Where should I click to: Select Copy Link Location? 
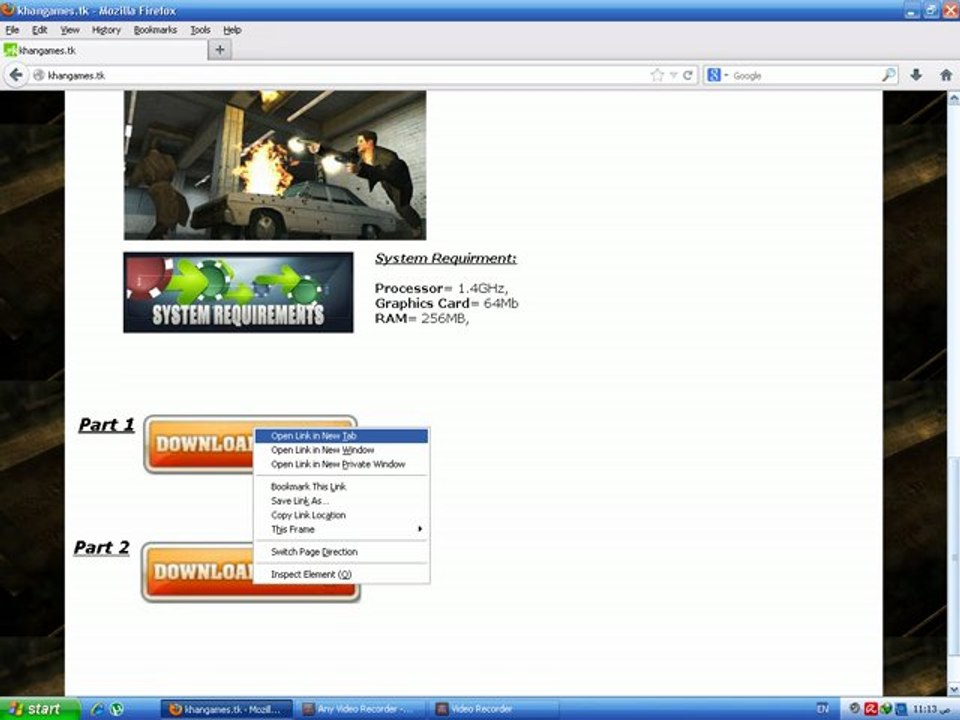tap(342, 515)
